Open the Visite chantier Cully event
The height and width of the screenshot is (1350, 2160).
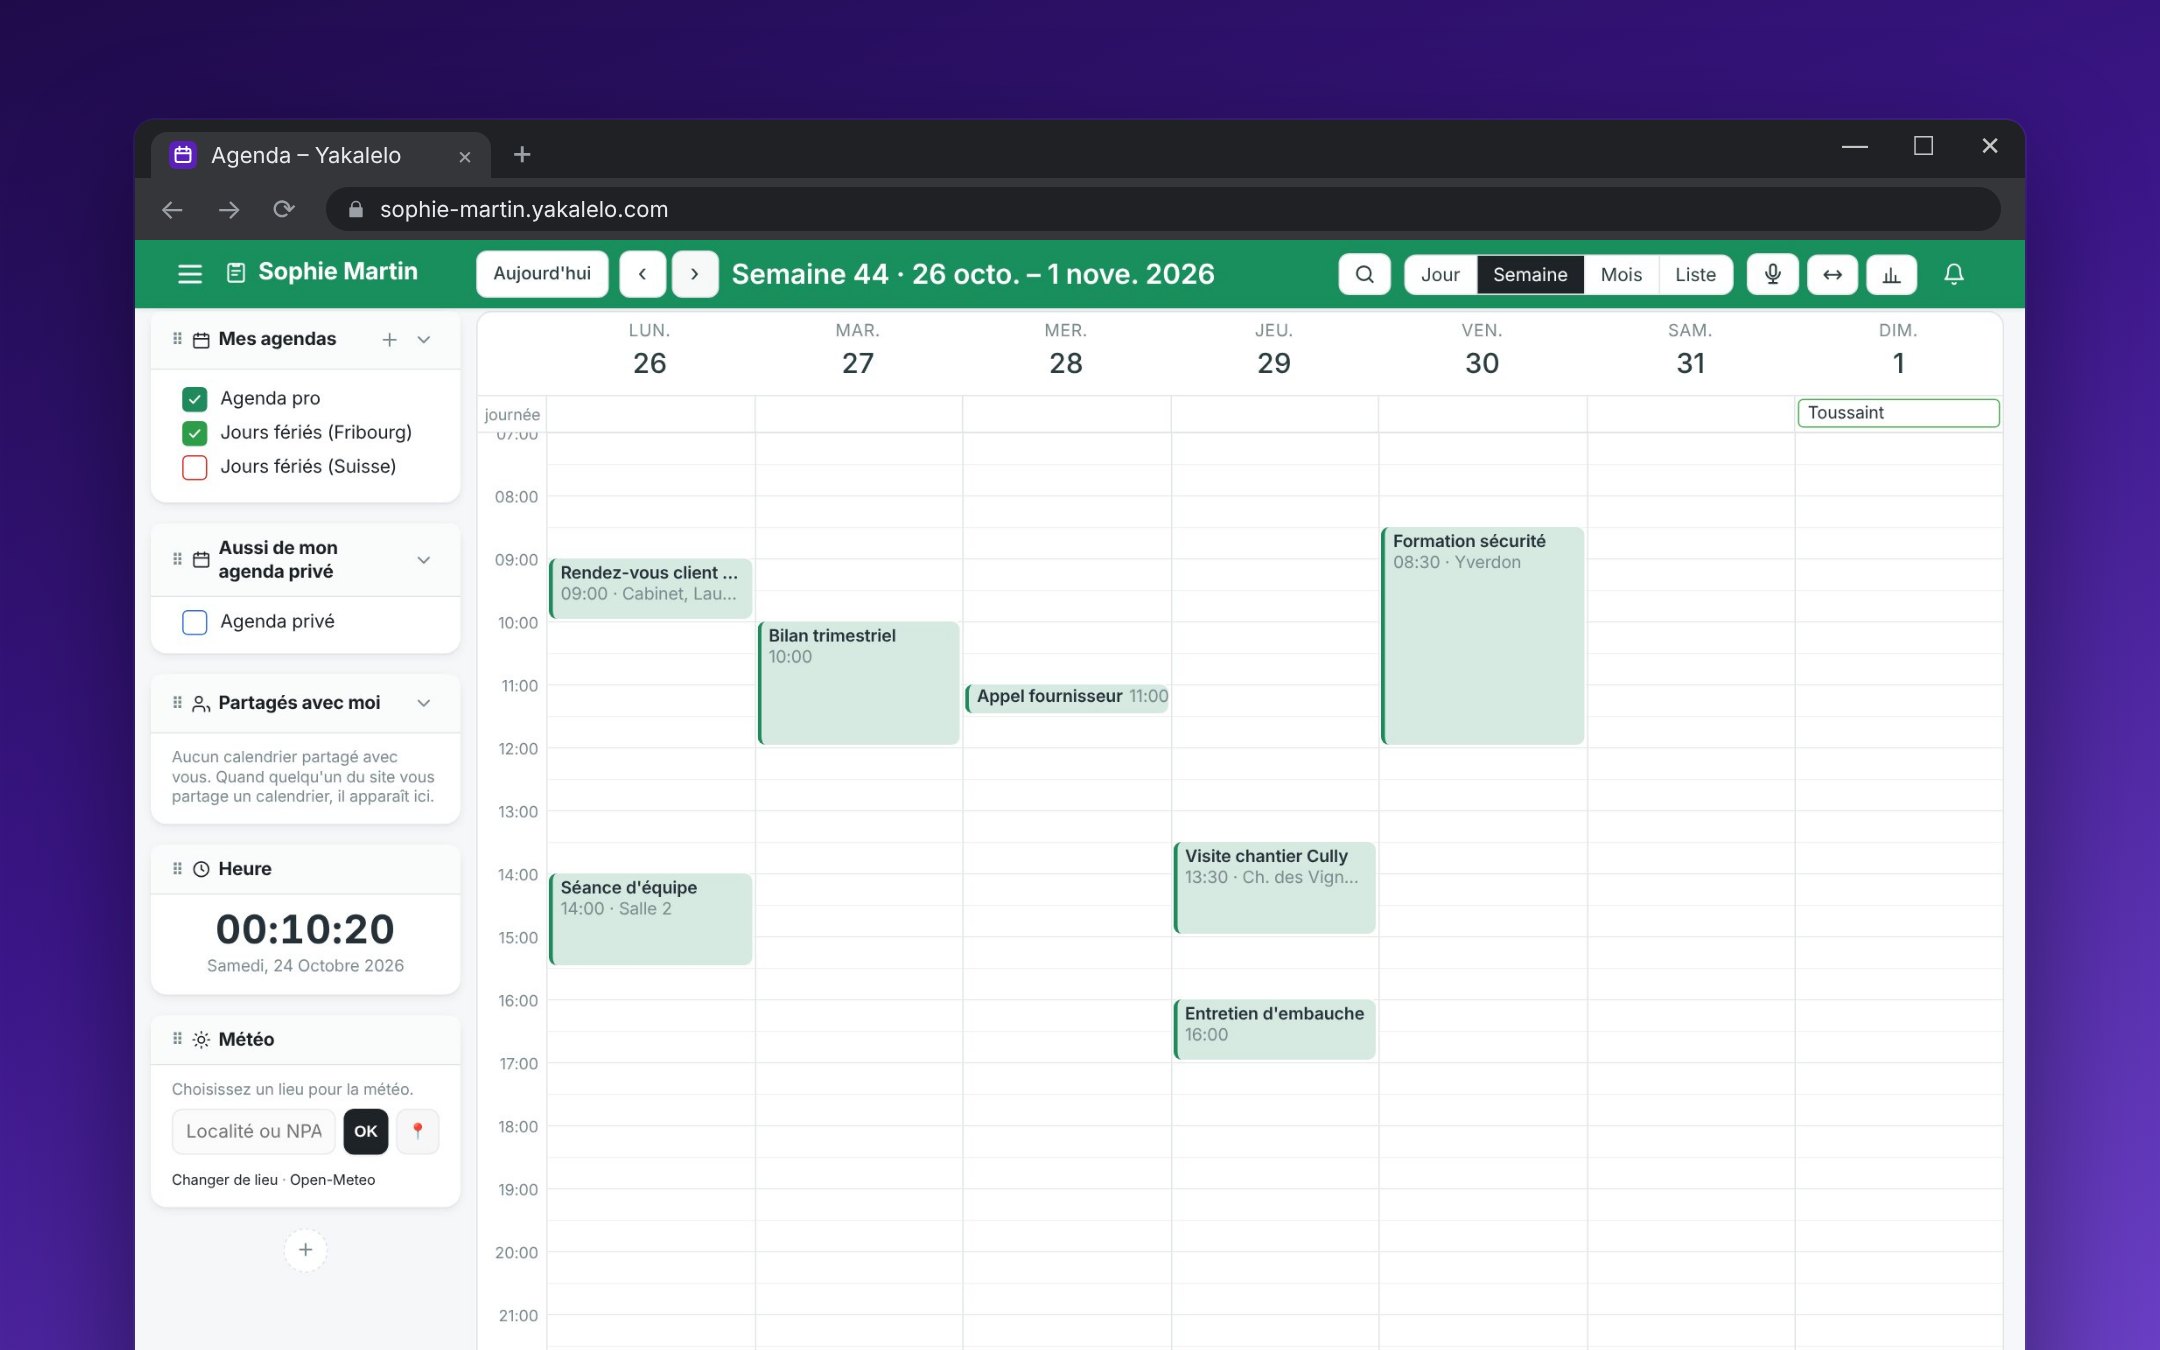click(1274, 887)
